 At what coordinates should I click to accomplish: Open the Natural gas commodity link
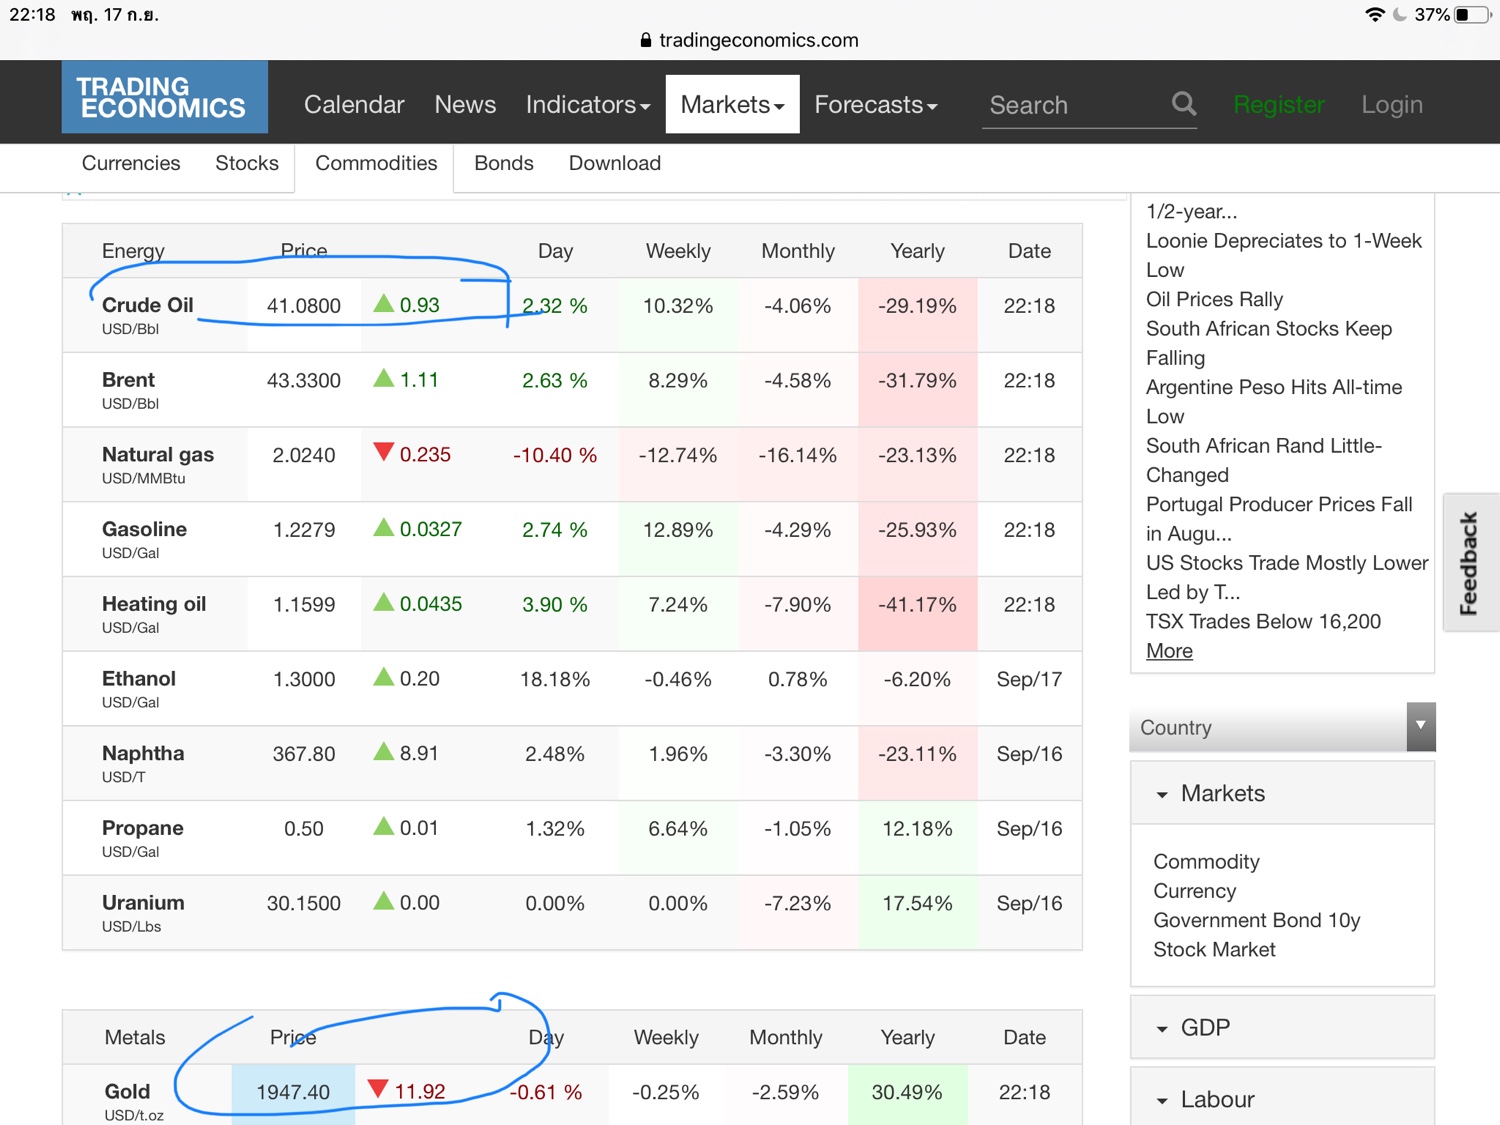[x=158, y=455]
